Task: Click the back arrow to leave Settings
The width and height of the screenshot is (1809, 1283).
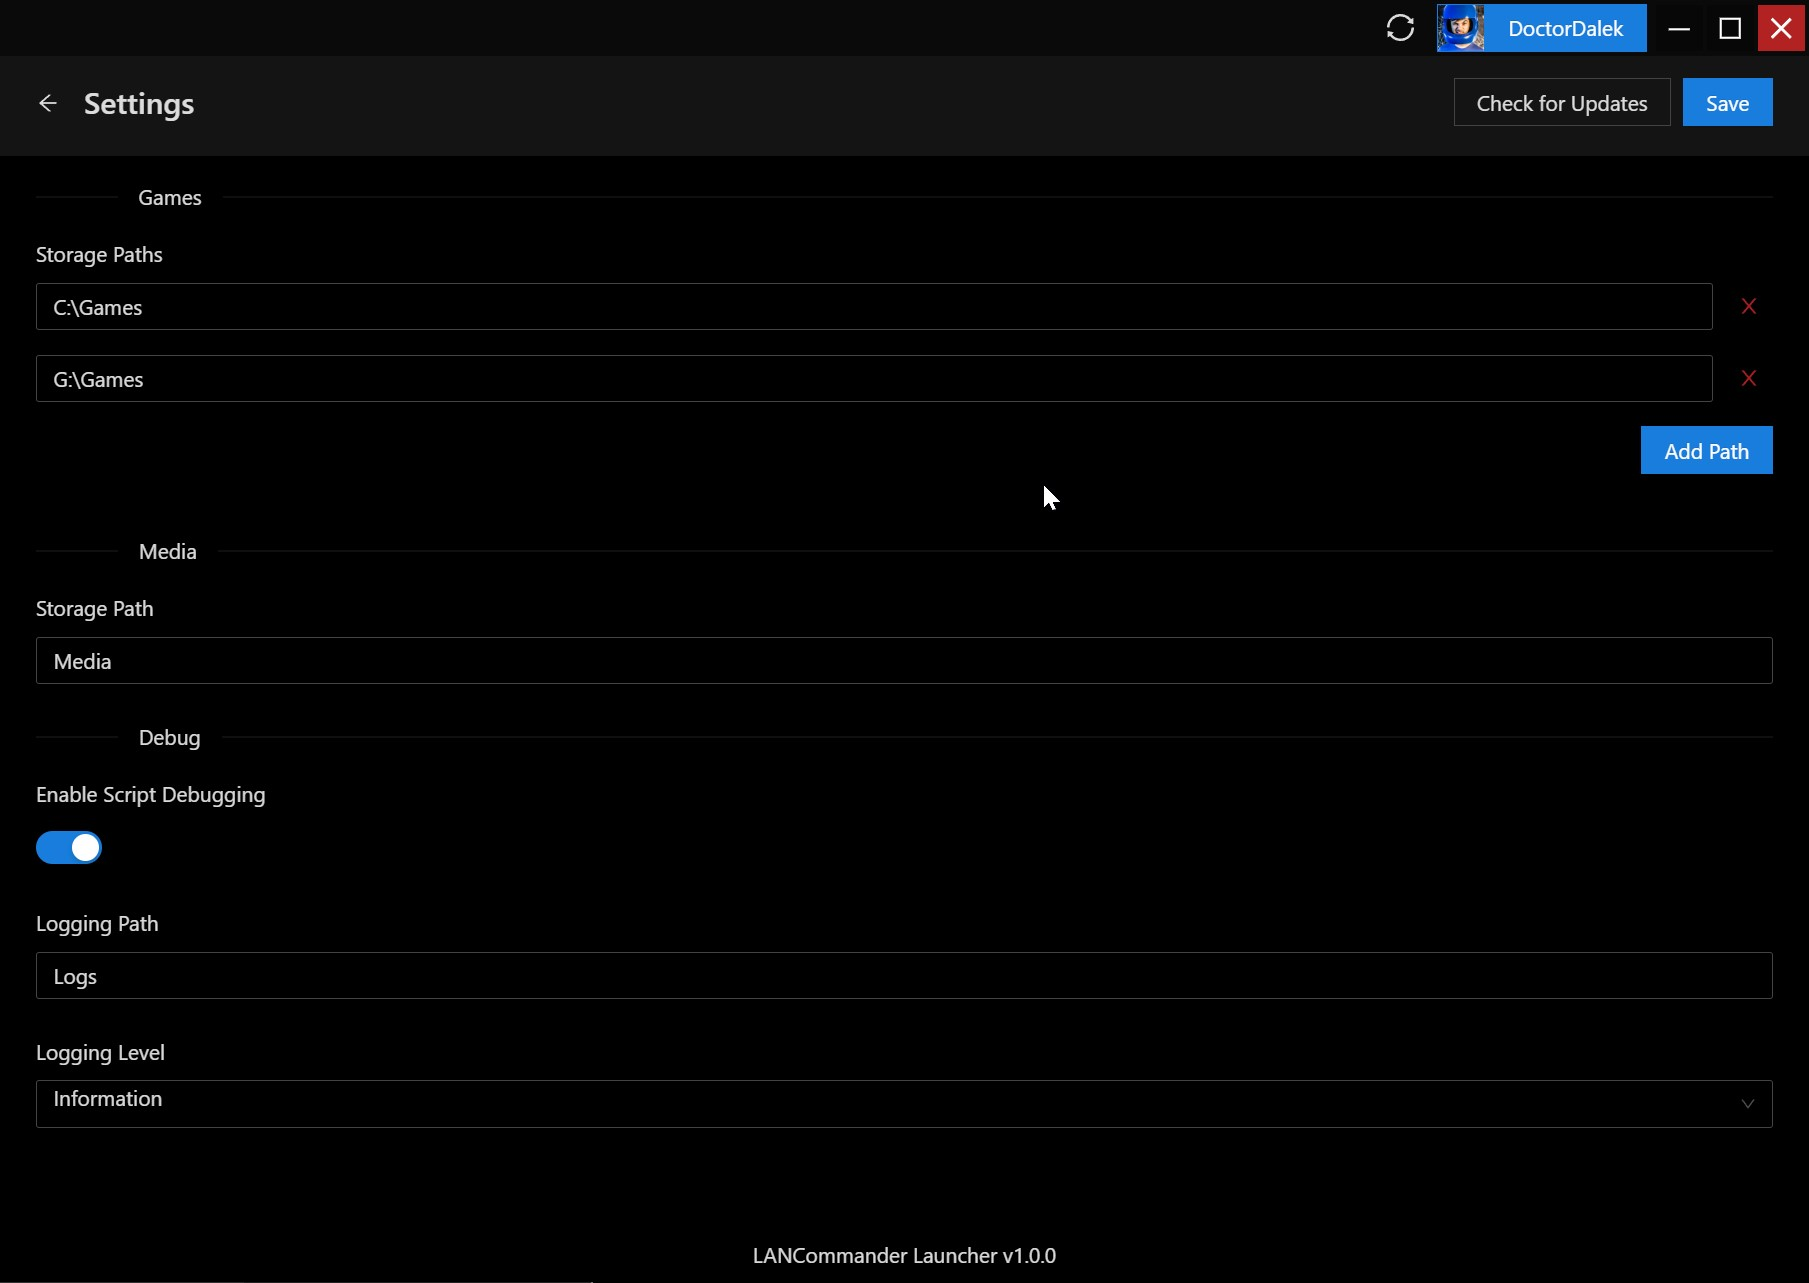Action: [x=47, y=103]
